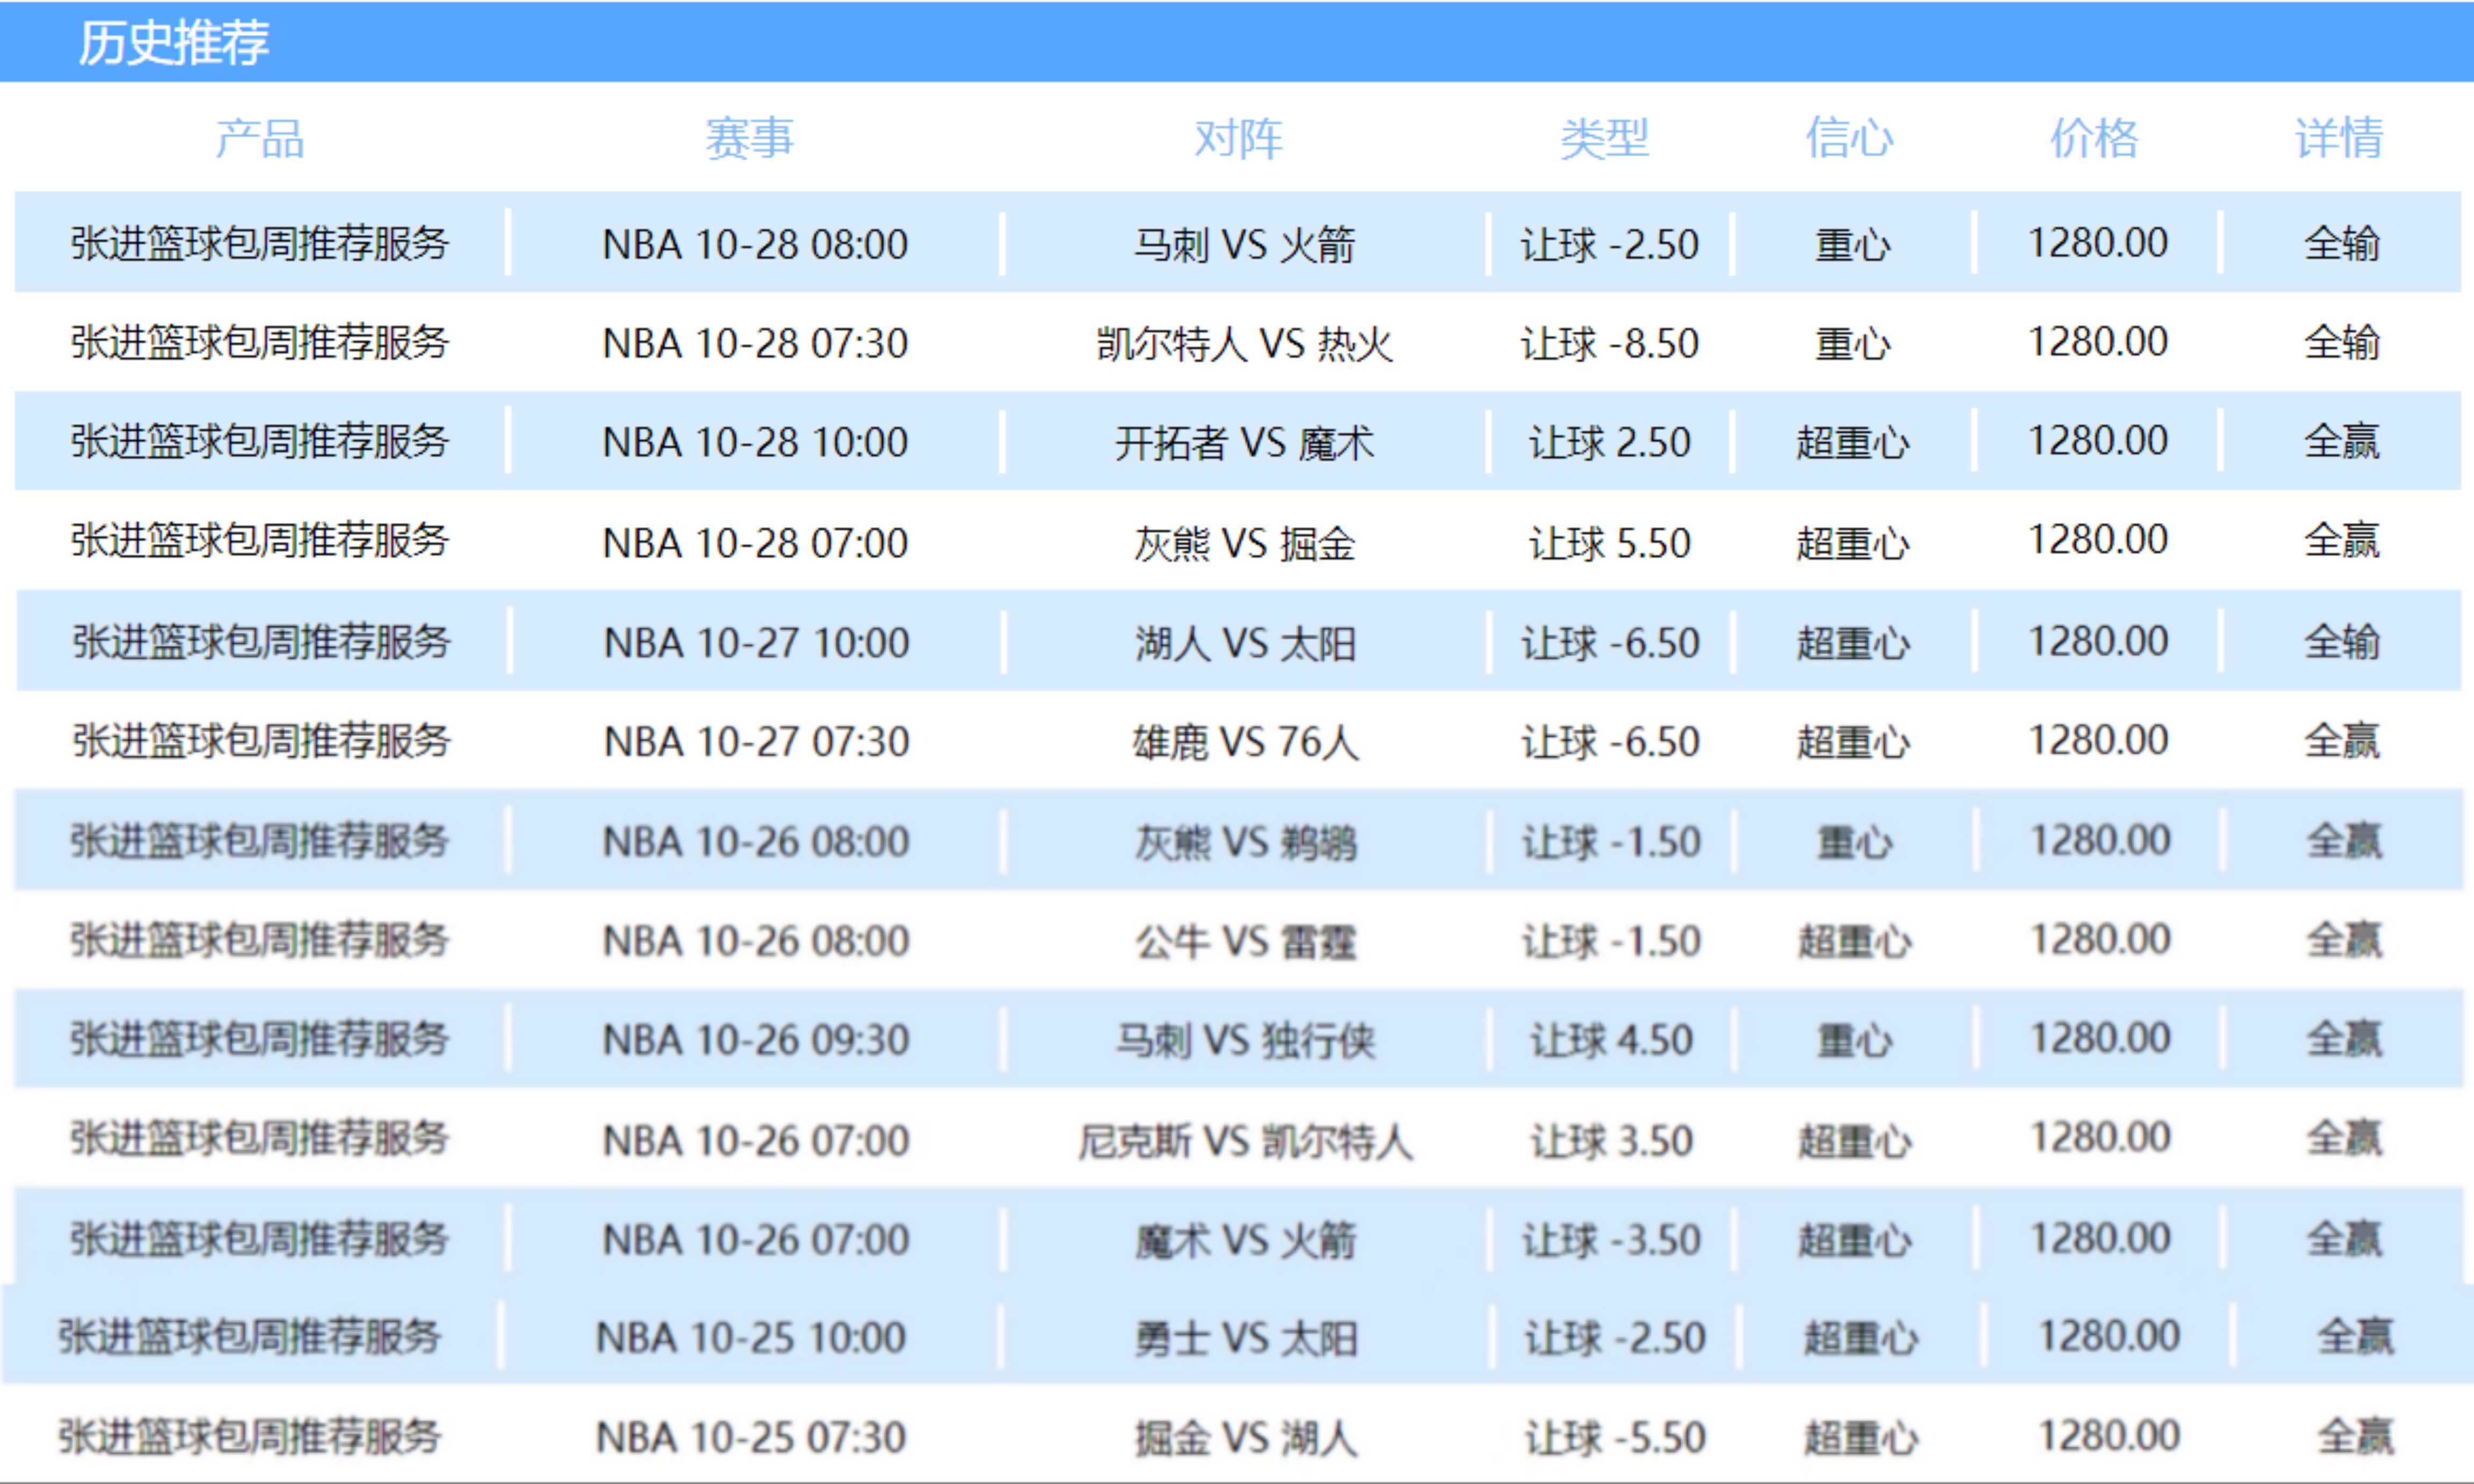Select the 魔术 VS 火箭 matchup cell
The width and height of the screenshot is (2474, 1484).
1245,1240
